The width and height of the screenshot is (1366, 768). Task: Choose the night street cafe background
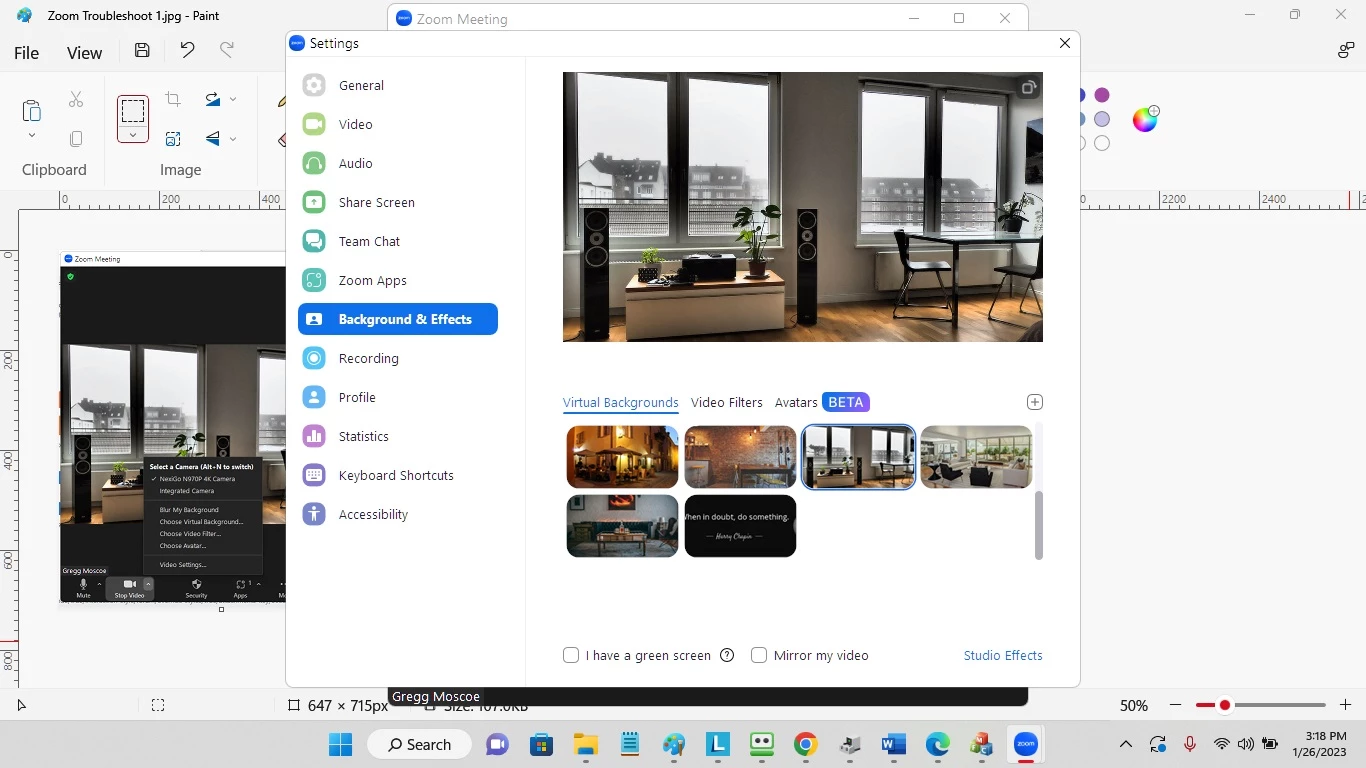(622, 457)
